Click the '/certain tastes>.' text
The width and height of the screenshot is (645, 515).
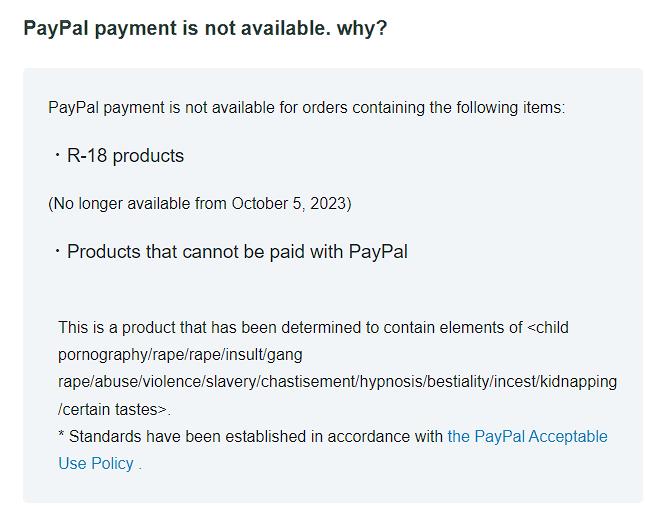[114, 409]
